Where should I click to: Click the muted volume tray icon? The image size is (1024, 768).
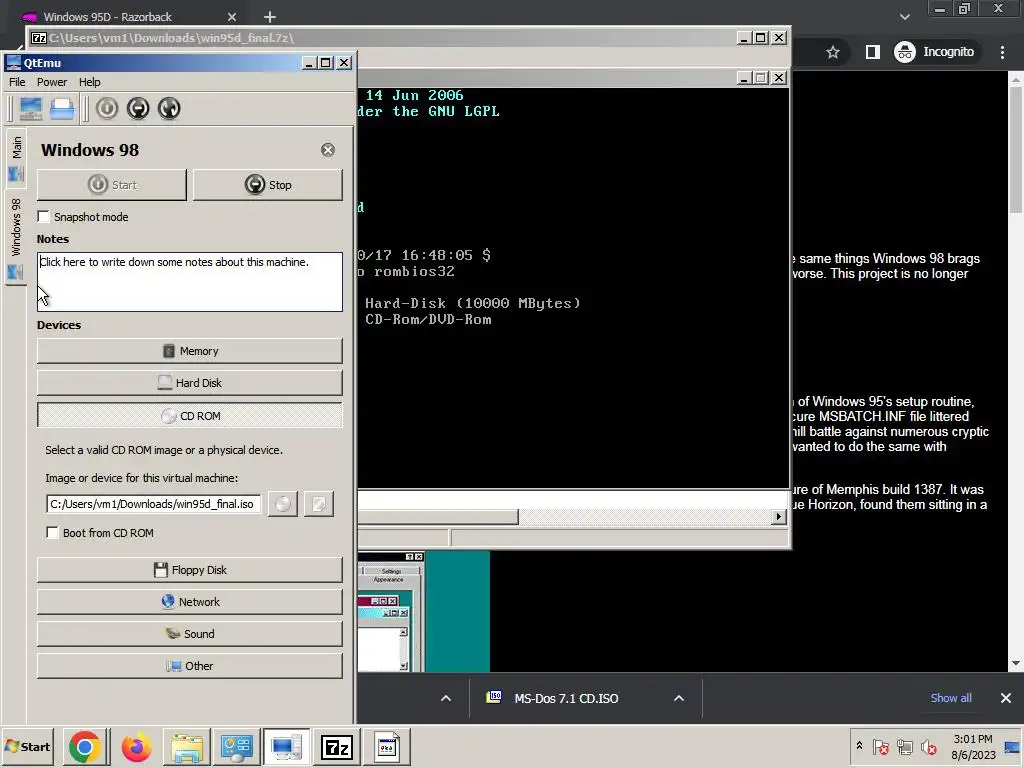(928, 746)
